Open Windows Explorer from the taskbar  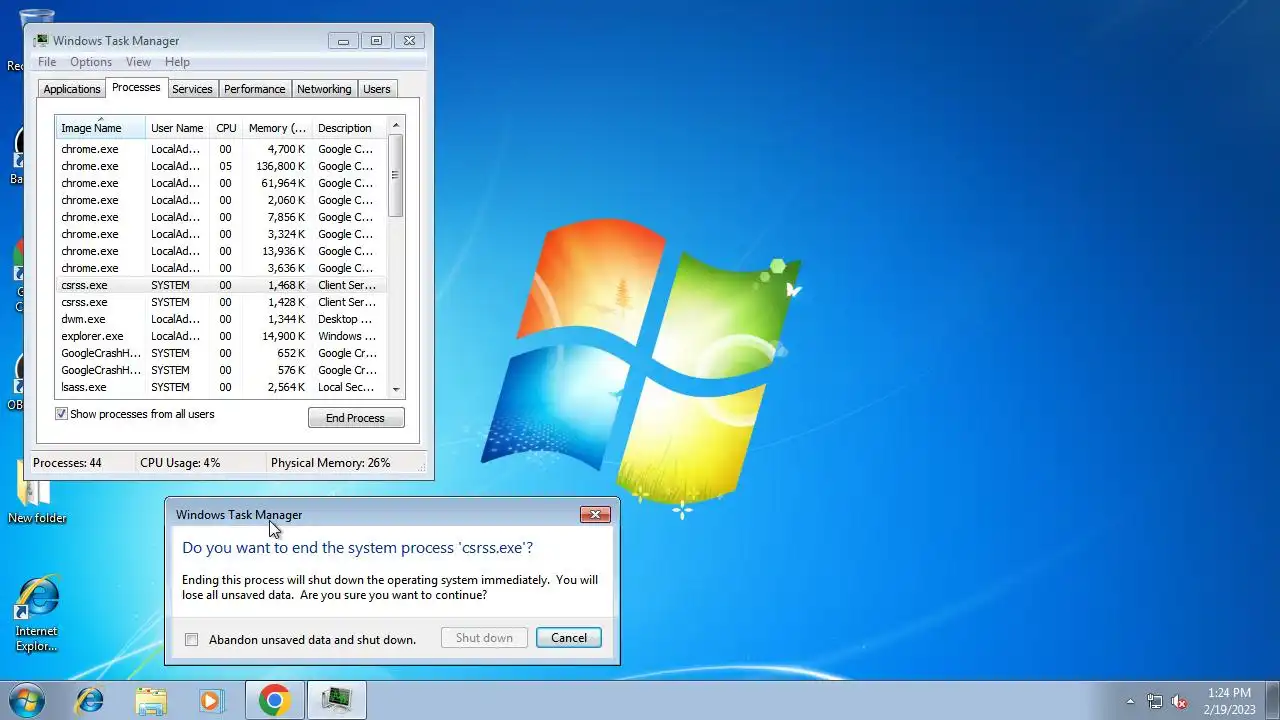point(151,700)
